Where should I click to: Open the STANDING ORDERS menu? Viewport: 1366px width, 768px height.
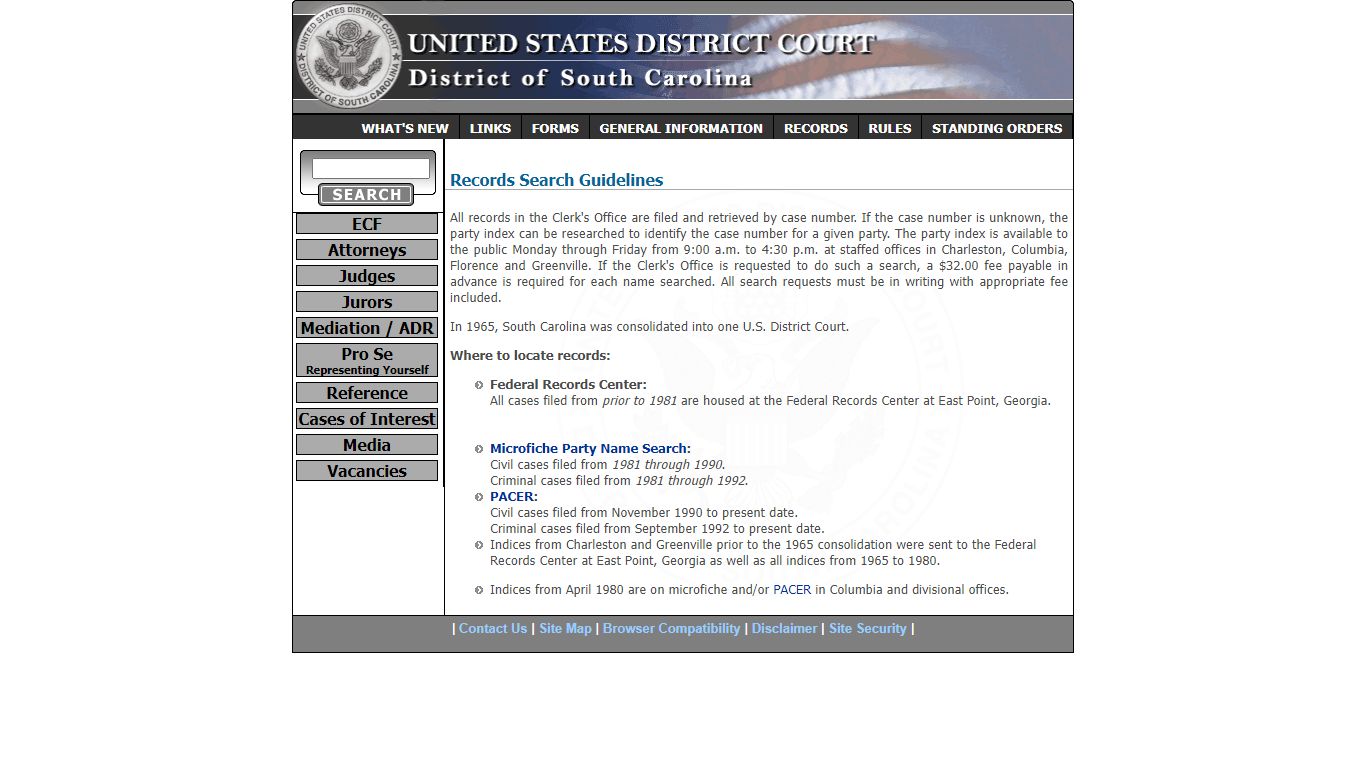[997, 128]
